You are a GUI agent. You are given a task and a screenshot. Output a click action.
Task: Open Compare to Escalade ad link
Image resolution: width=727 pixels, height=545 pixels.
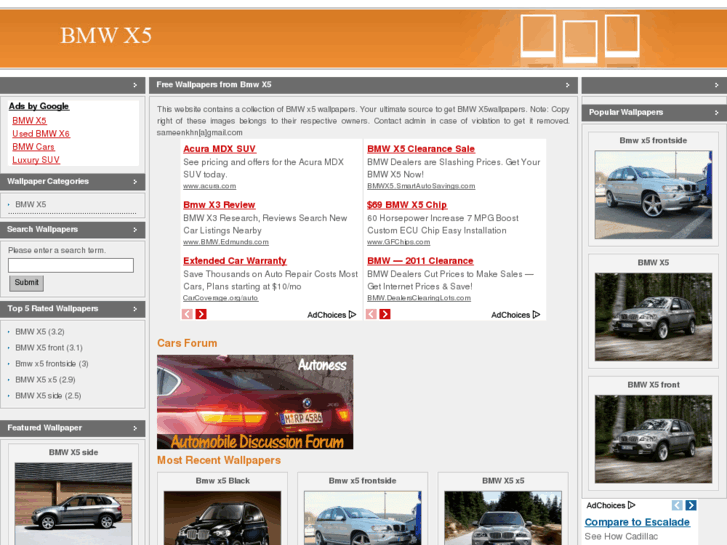(x=637, y=522)
